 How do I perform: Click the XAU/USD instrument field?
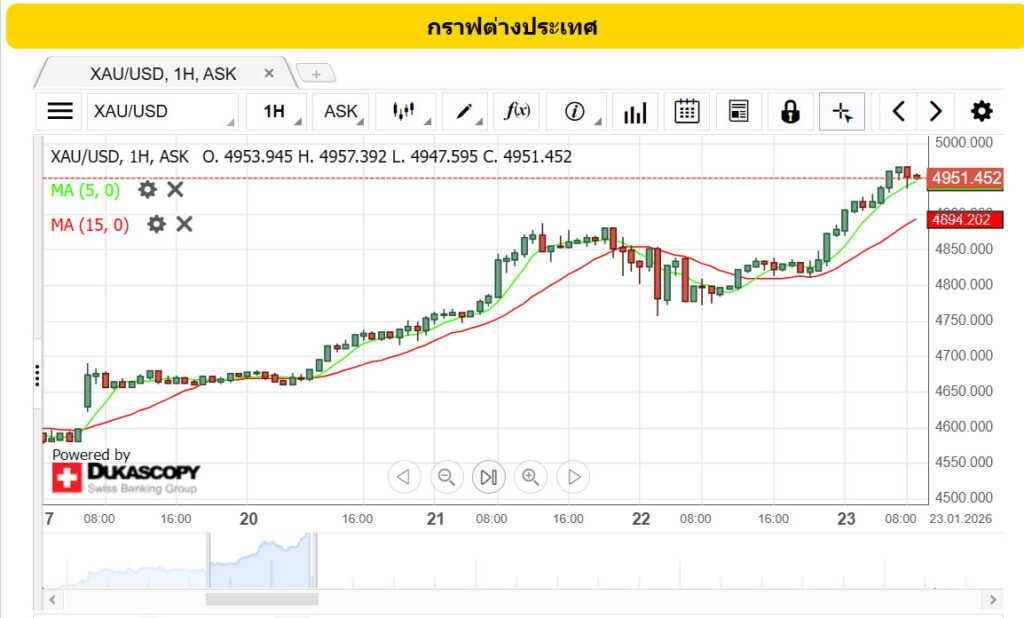coord(160,111)
